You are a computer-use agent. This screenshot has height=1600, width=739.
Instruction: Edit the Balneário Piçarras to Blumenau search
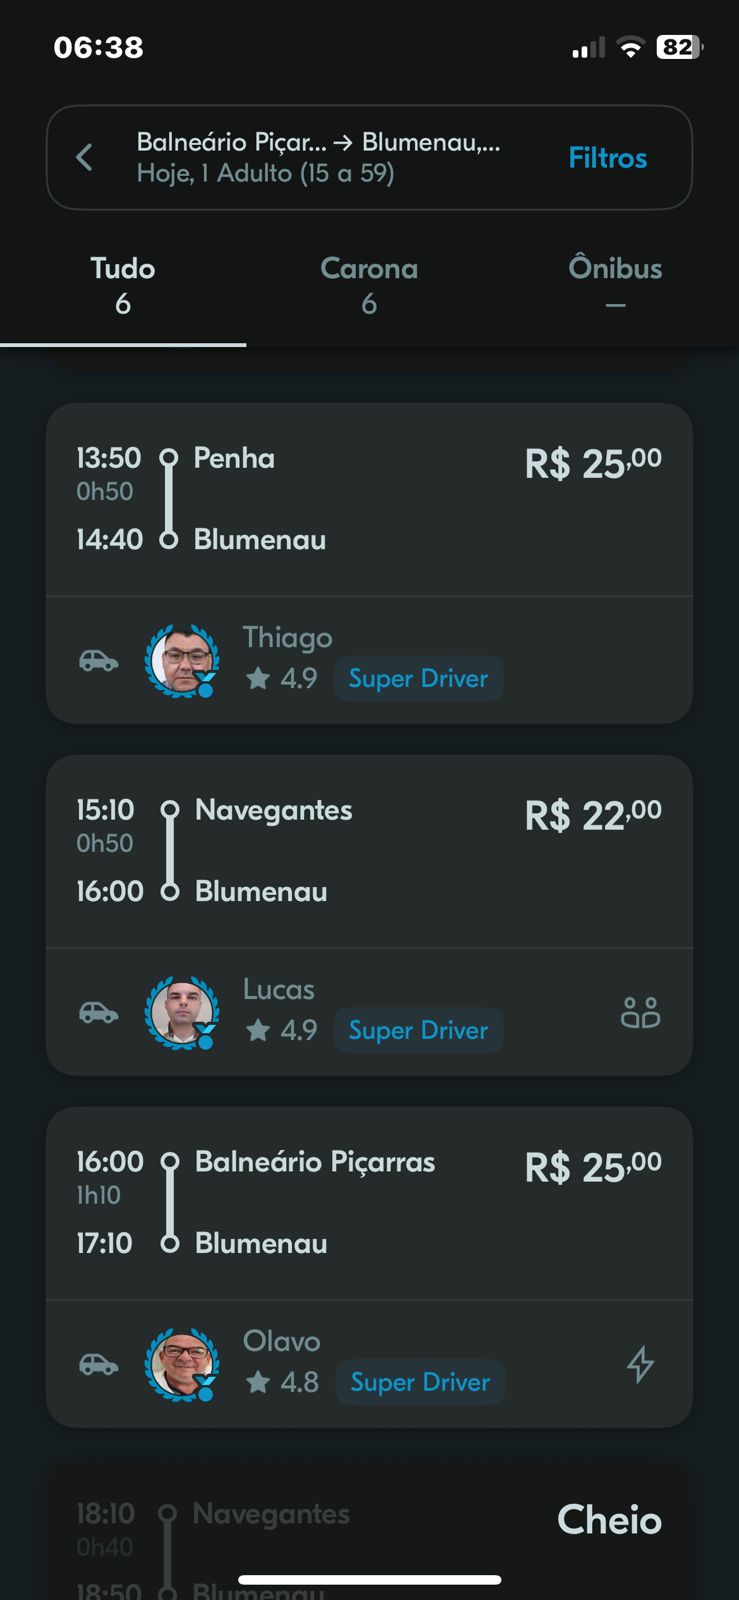point(320,158)
